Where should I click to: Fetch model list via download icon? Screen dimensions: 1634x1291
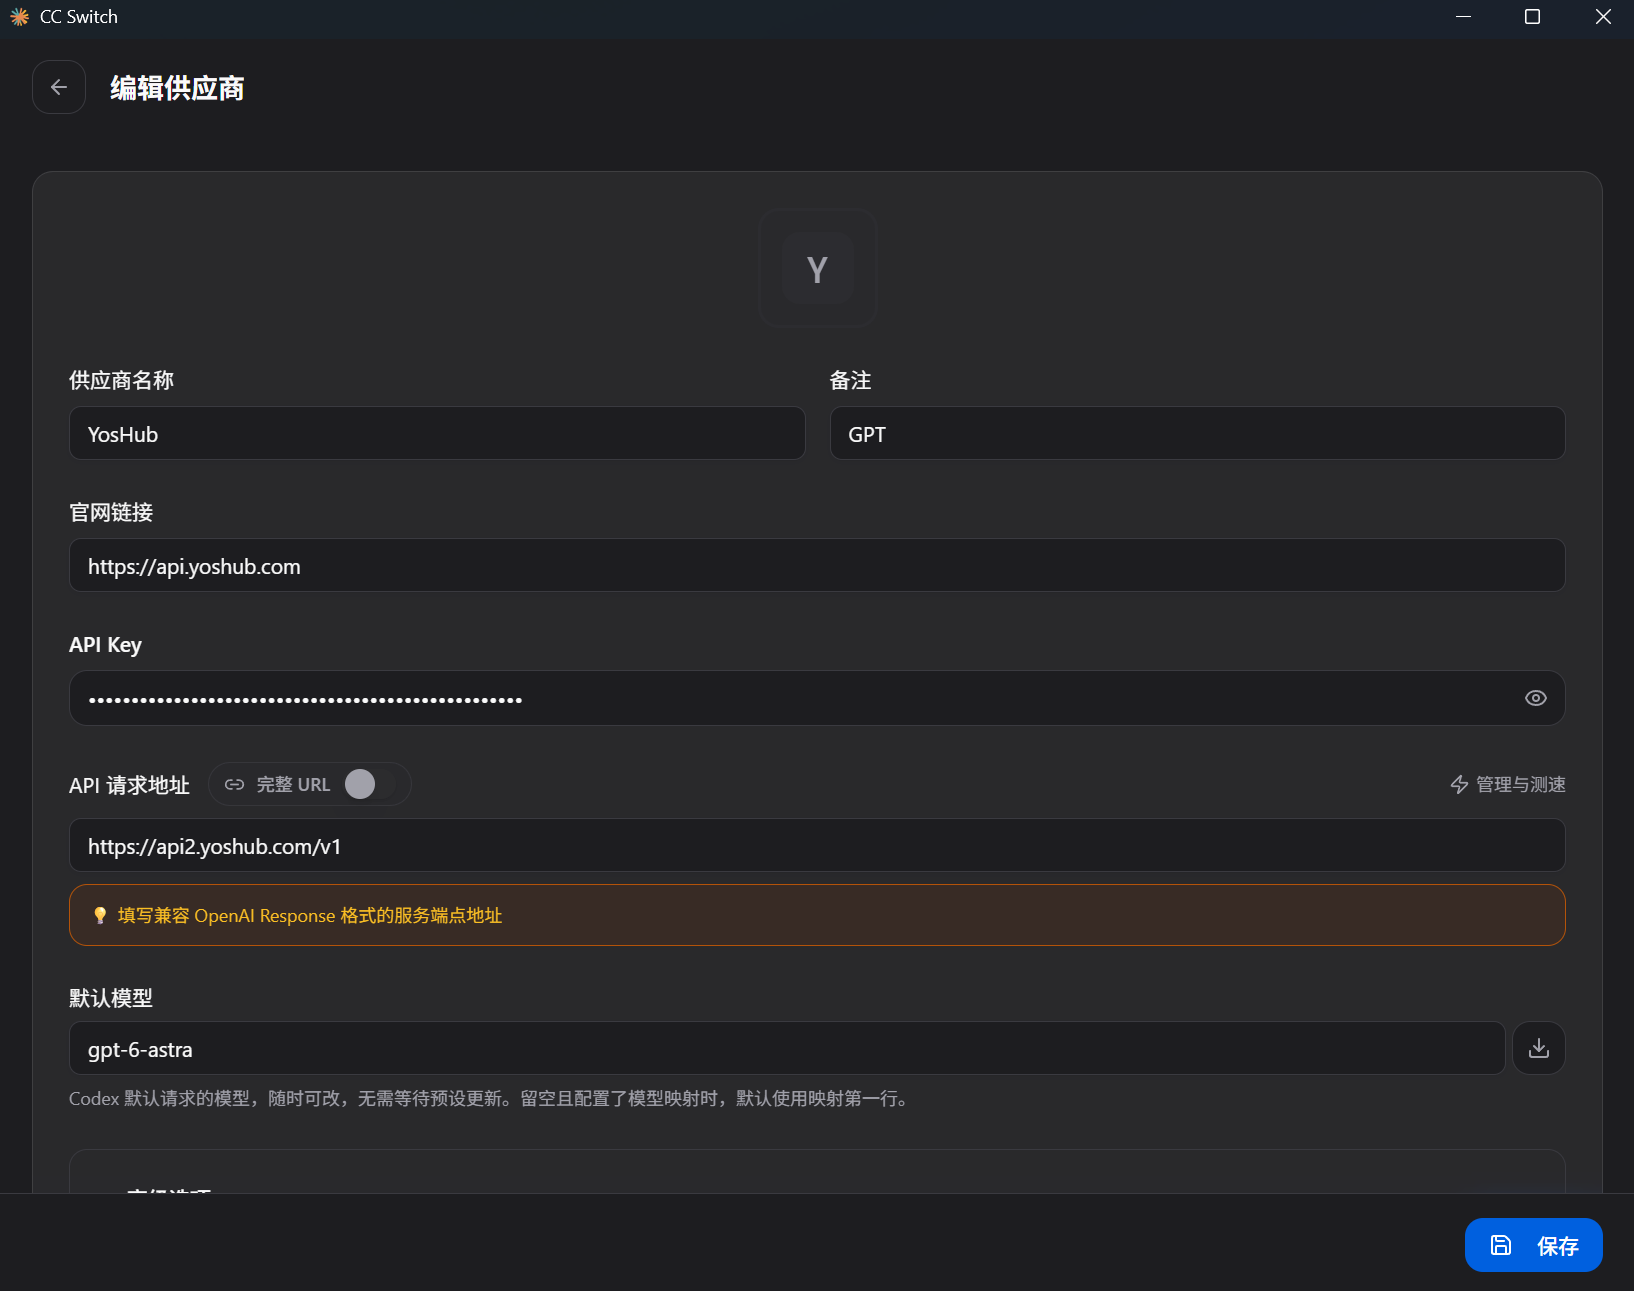coord(1538,1048)
